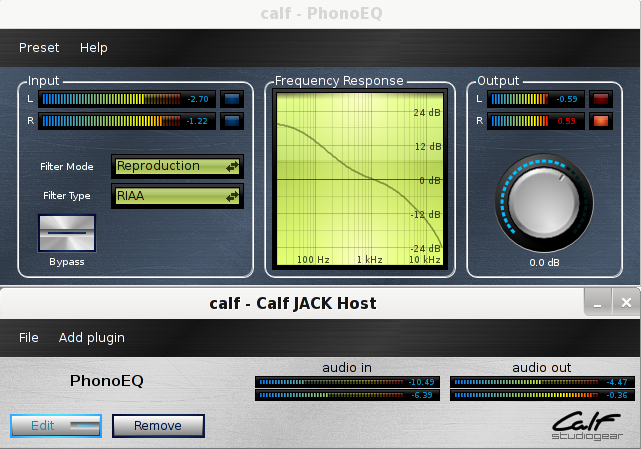Minimize the Calf JACK Host window

coord(598,303)
